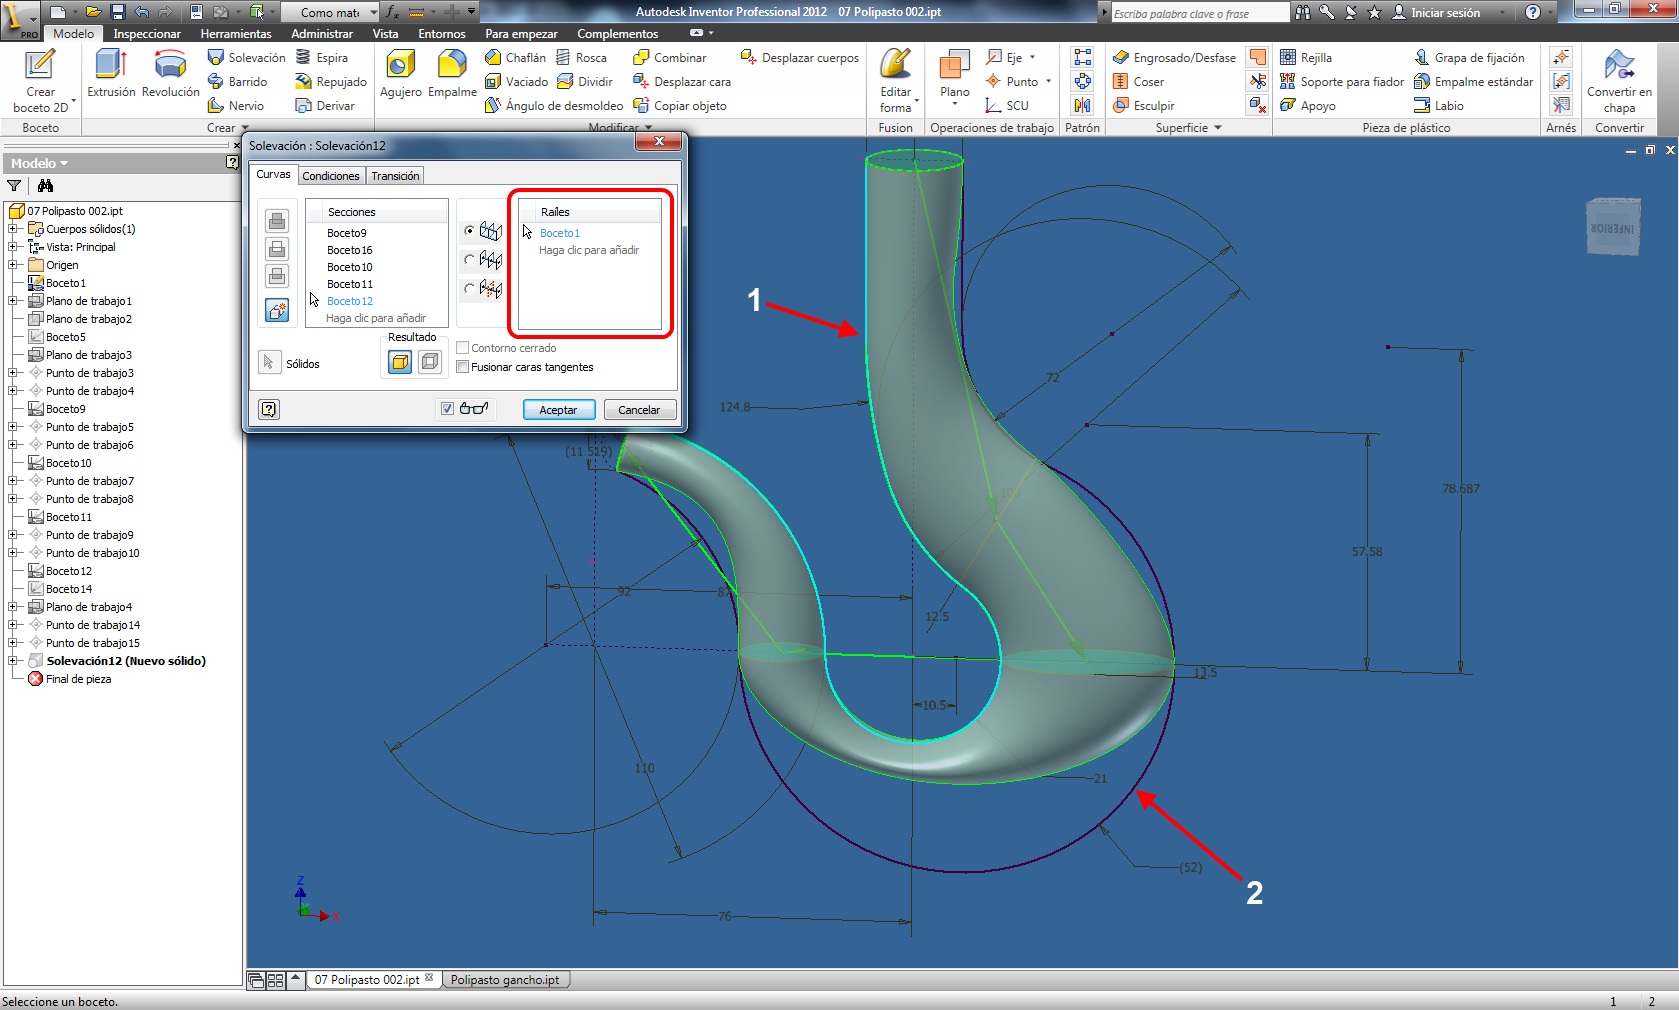Click the keyword search input field
Image resolution: width=1679 pixels, height=1010 pixels.
(x=1200, y=13)
